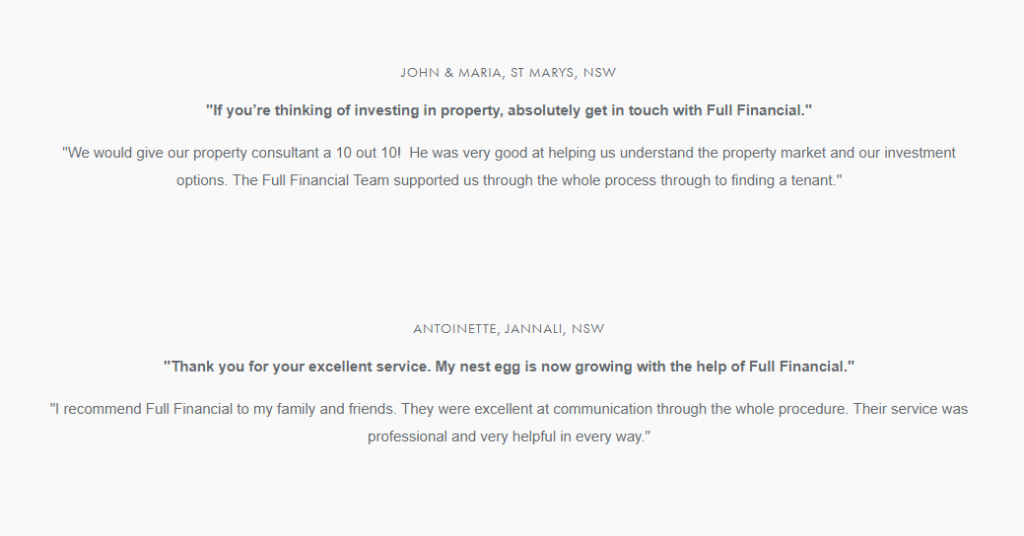Click the John & Maria, St Marys heading
The height and width of the screenshot is (536, 1024).
coord(508,72)
